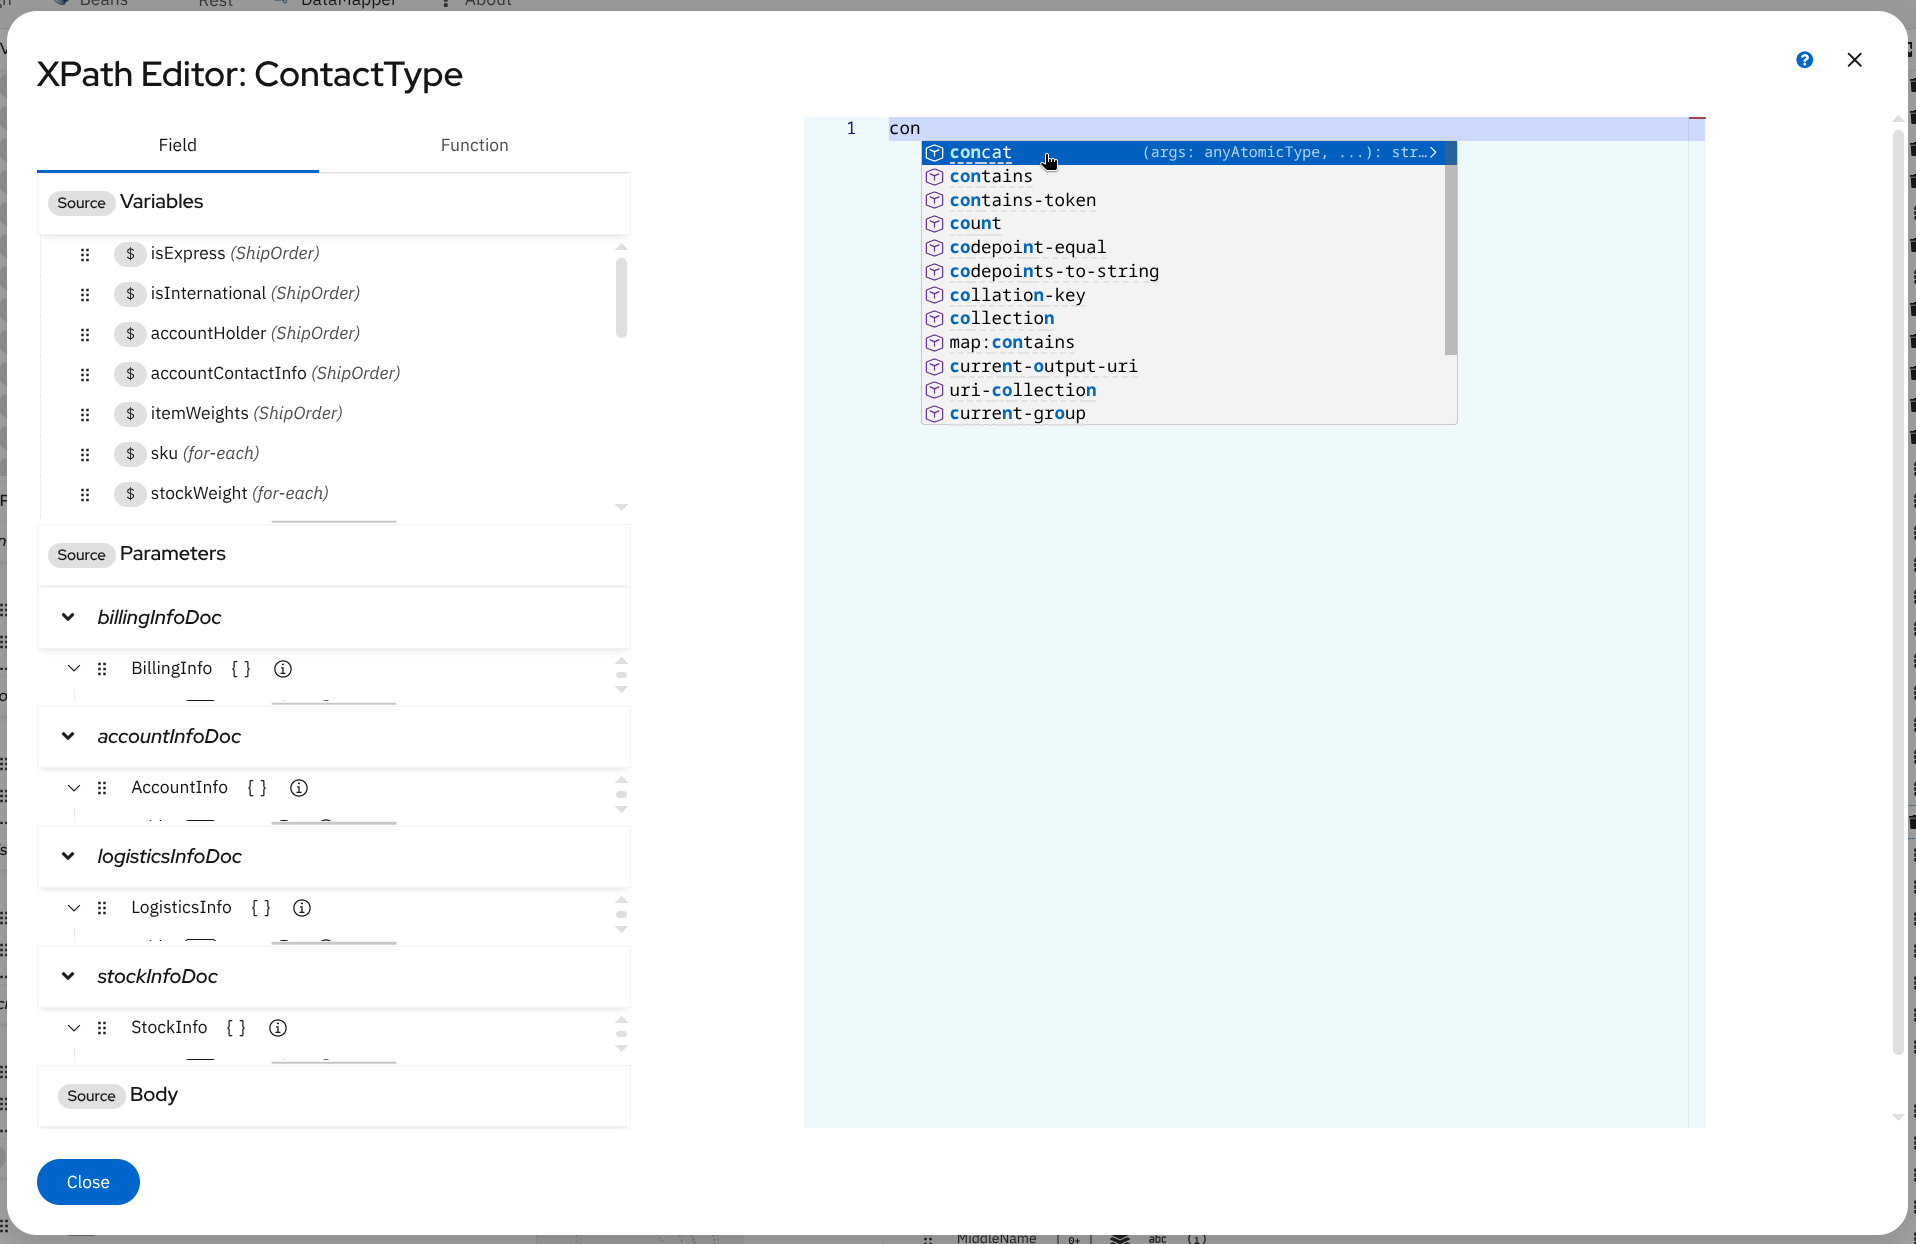Grab the drag handle of stockWeight variable
The width and height of the screenshot is (1916, 1244).
coord(85,495)
